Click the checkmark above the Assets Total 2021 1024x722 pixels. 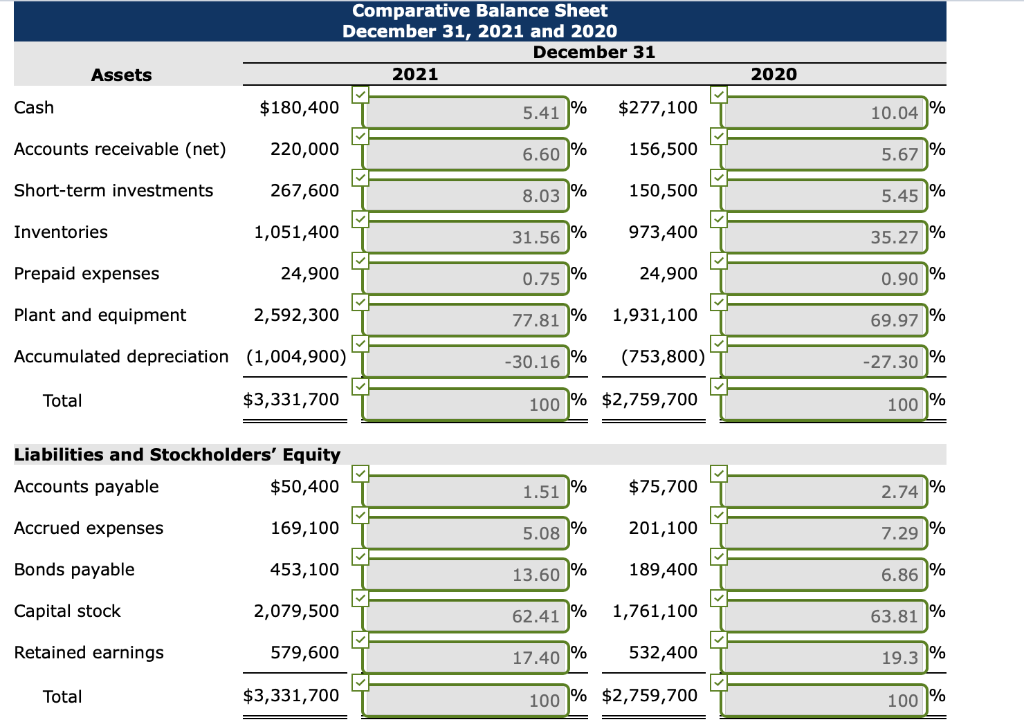361,386
